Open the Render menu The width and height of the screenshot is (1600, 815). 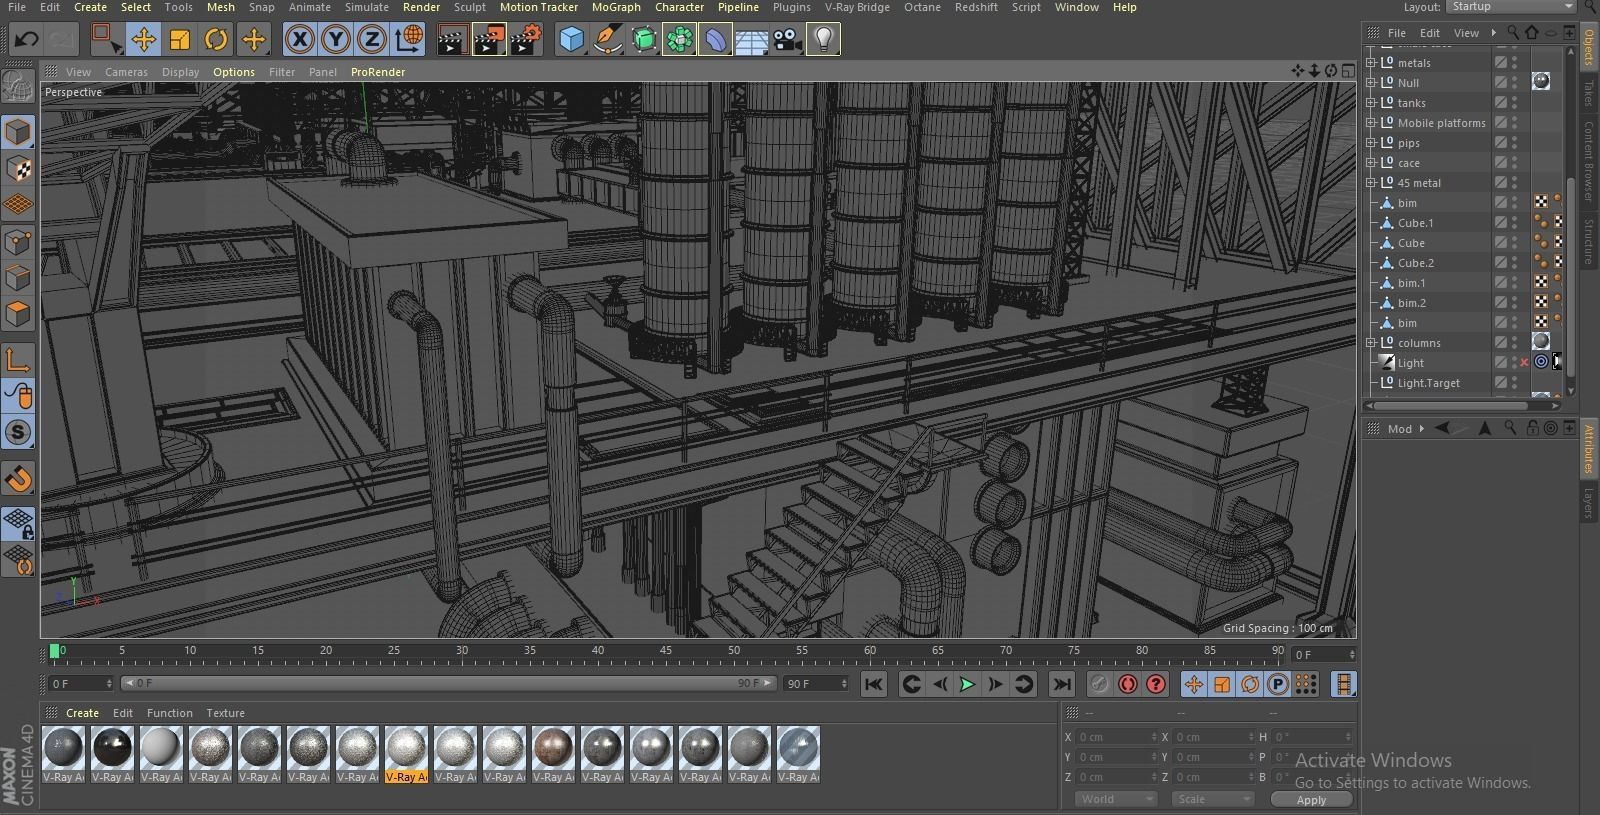point(421,7)
